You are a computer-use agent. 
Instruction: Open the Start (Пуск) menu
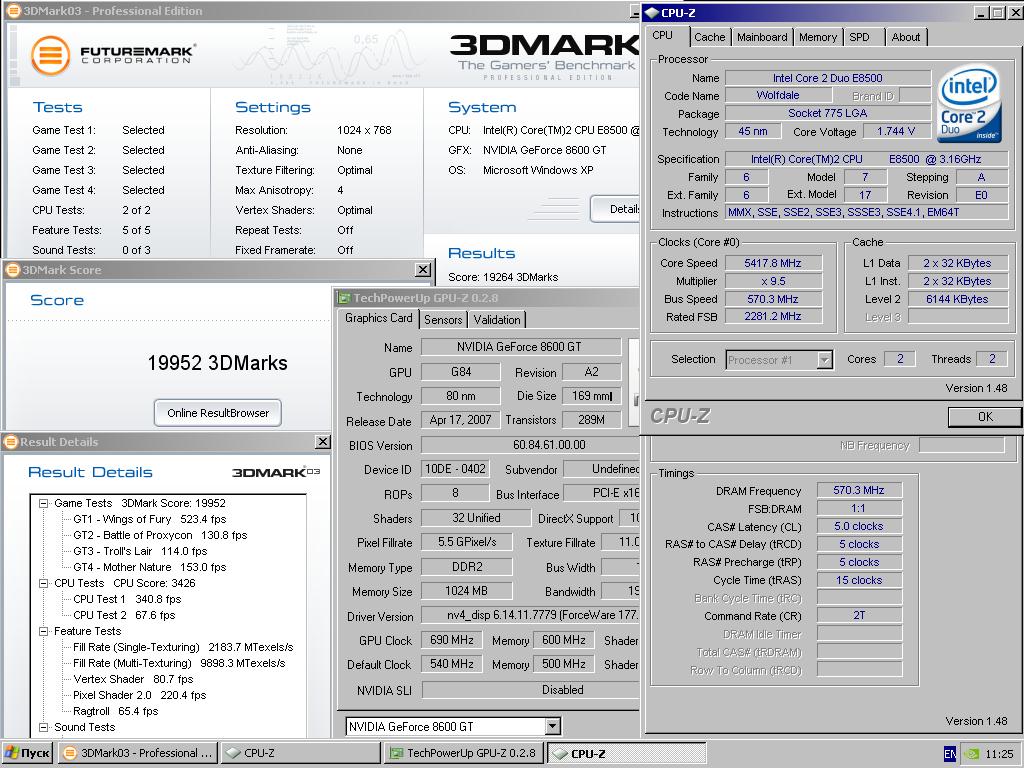coord(27,753)
